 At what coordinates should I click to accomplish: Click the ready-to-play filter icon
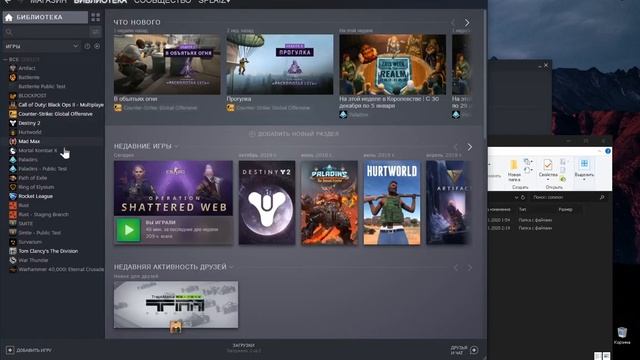coord(97,46)
